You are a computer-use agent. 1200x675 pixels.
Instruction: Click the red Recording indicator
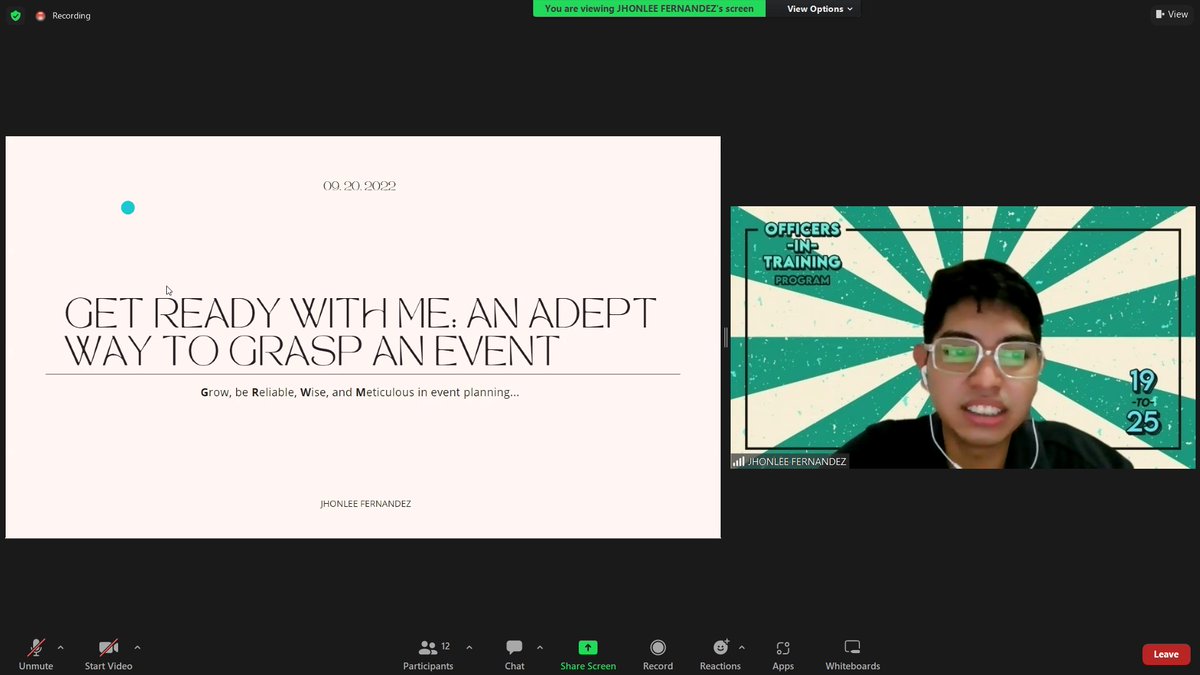pyautogui.click(x=41, y=16)
